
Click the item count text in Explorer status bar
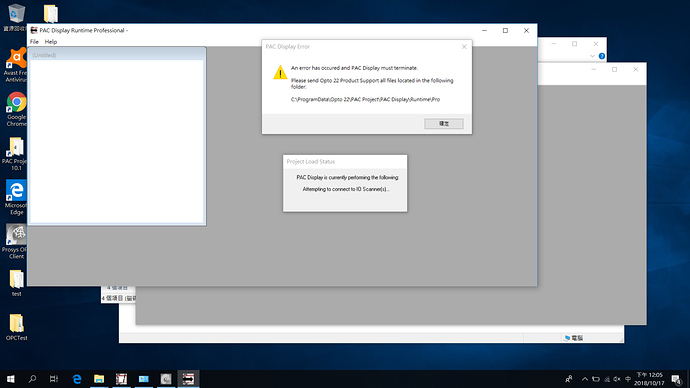pos(118,298)
